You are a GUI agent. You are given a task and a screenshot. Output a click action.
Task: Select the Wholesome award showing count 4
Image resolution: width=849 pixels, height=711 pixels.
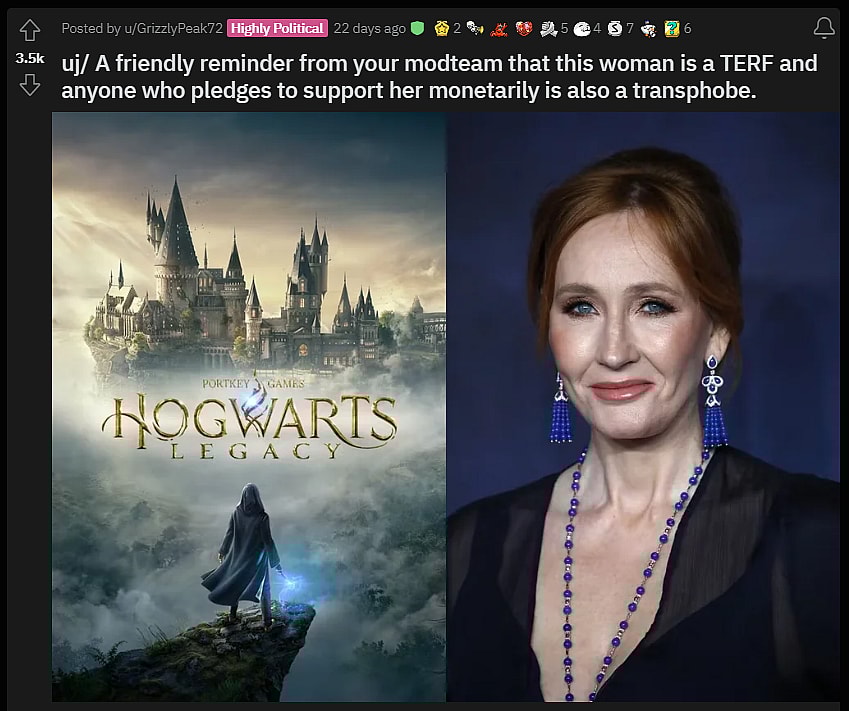click(x=583, y=29)
